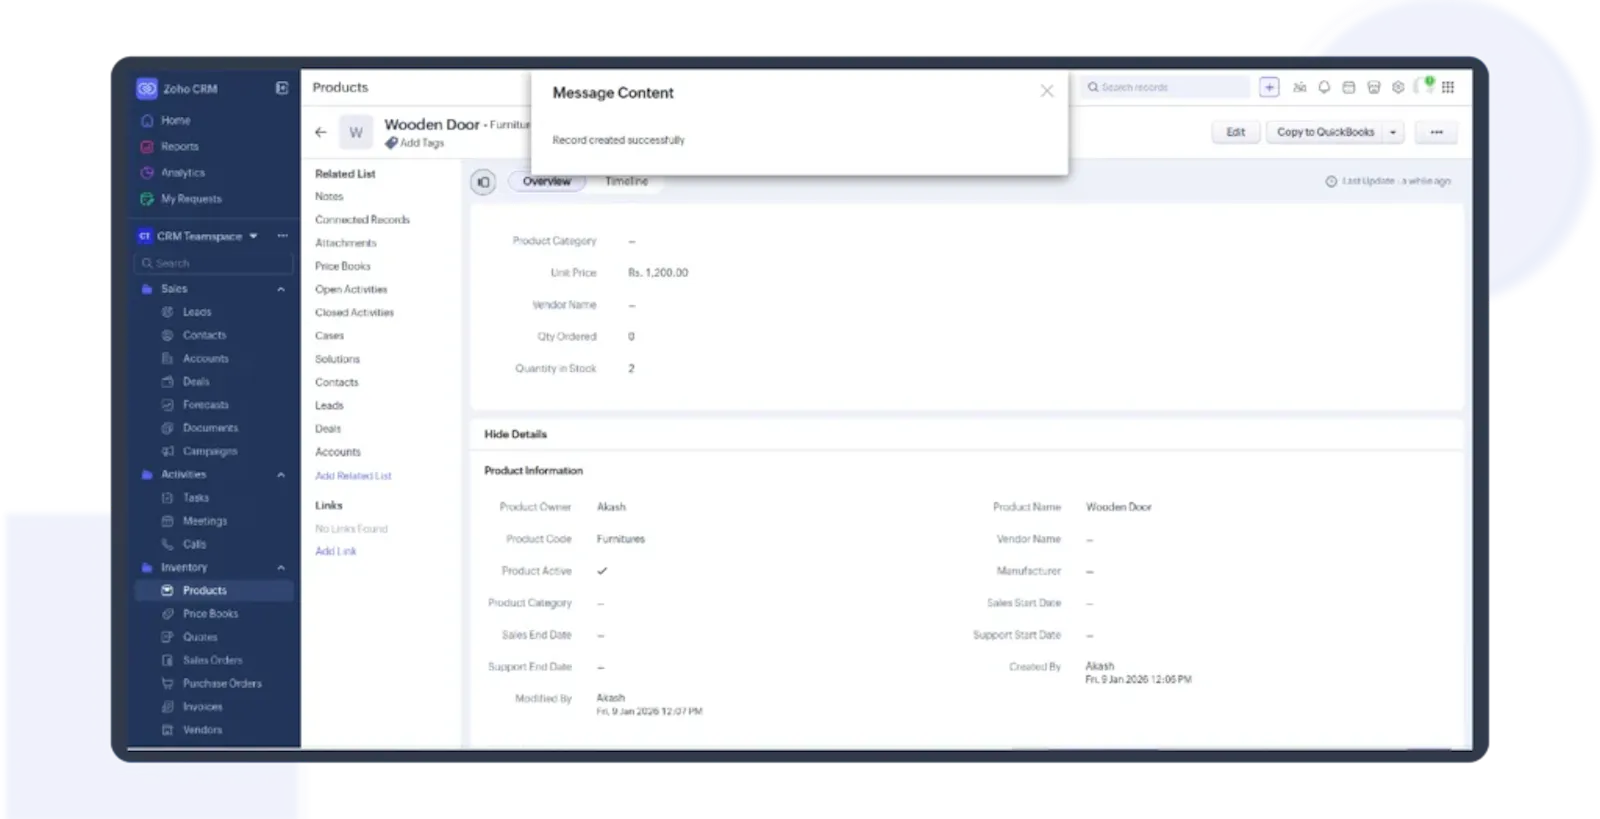Click the Unit Price value Rs. 1,200.00
This screenshot has height=819, width=1600.
coord(658,272)
